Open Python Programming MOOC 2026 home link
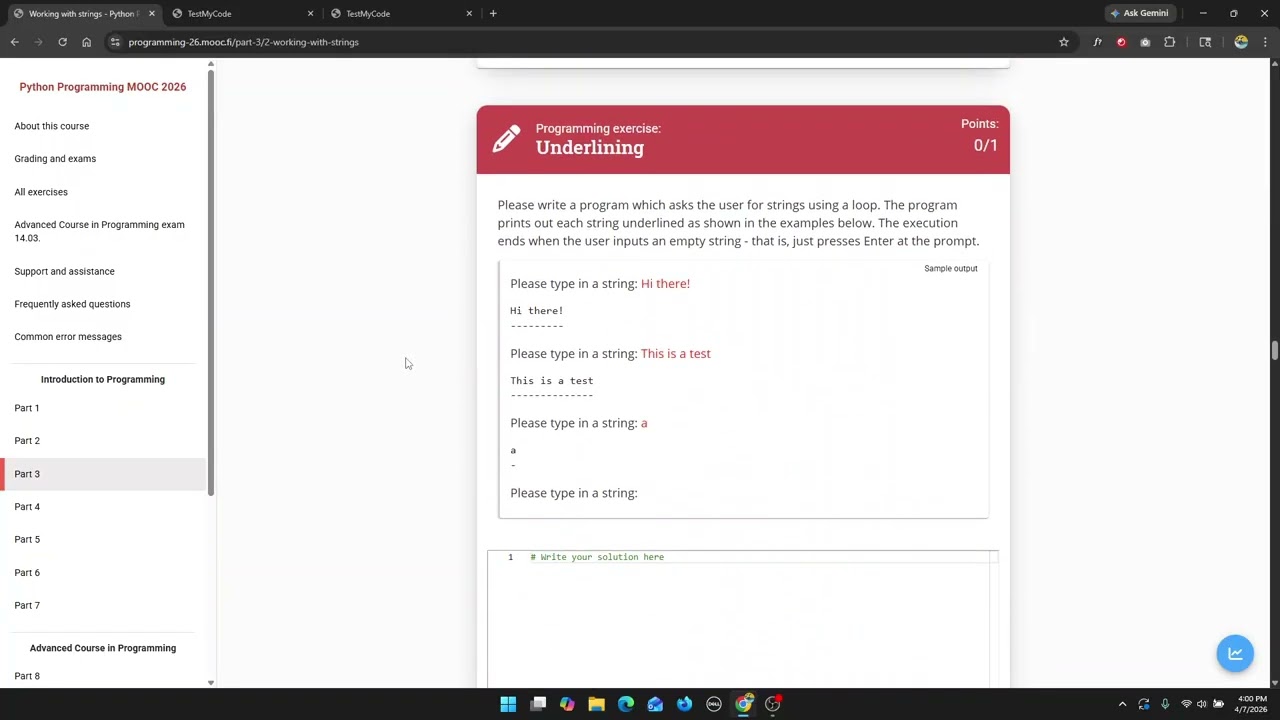 [x=102, y=87]
